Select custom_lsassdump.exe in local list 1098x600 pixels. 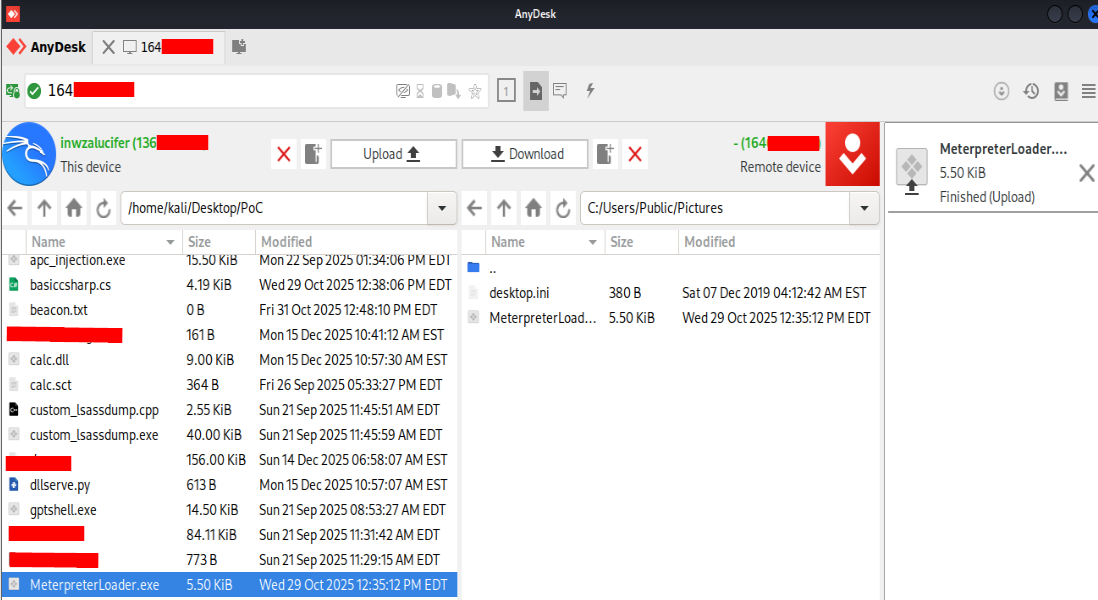pos(229,435)
